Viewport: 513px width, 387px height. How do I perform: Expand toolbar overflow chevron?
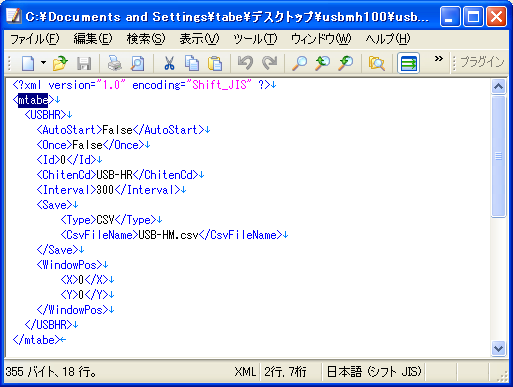click(439, 59)
